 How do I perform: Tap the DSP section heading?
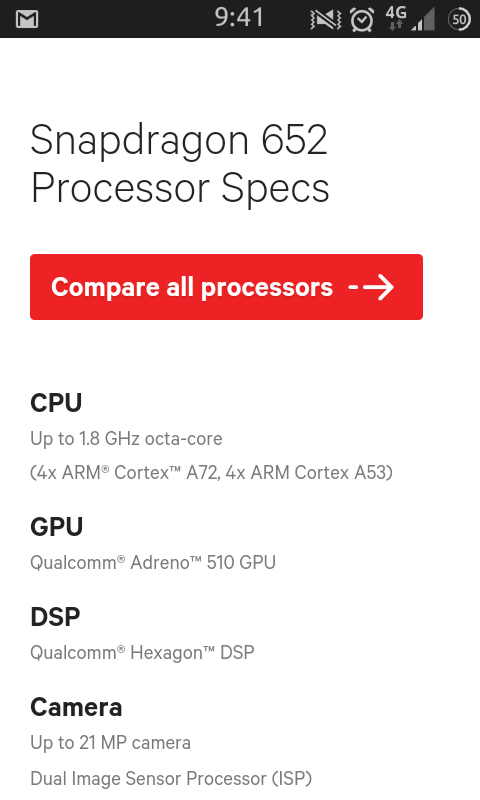pyautogui.click(x=55, y=617)
